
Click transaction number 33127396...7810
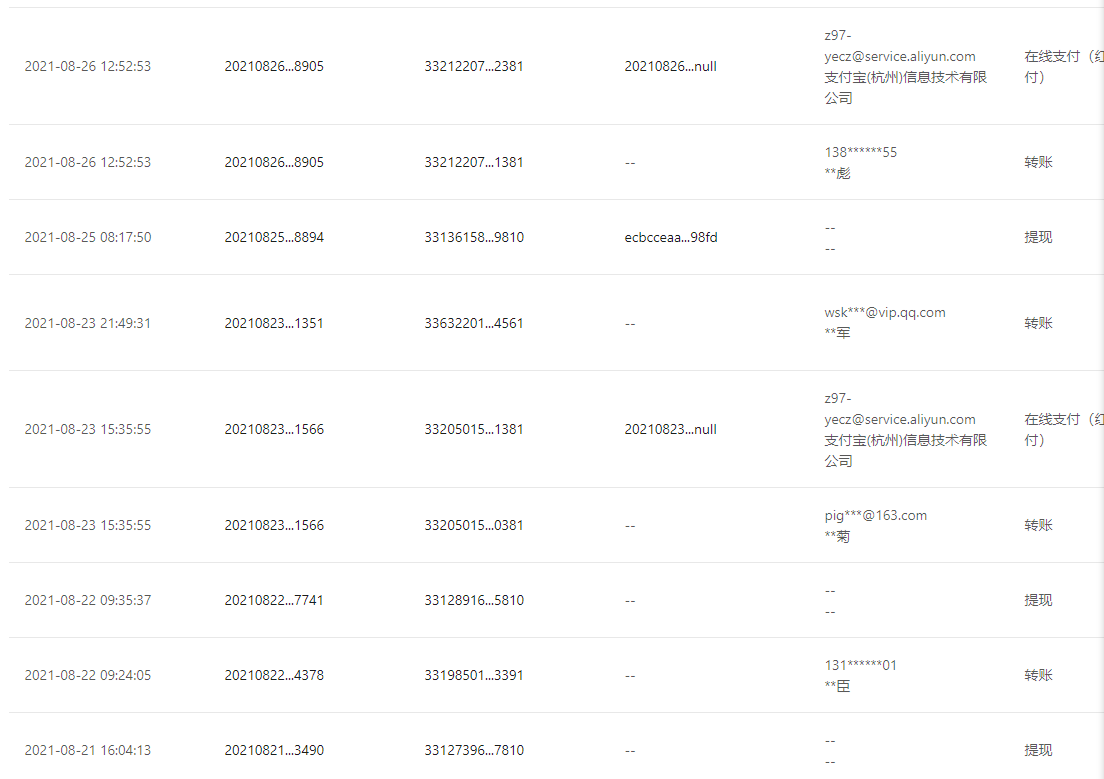(x=473, y=750)
